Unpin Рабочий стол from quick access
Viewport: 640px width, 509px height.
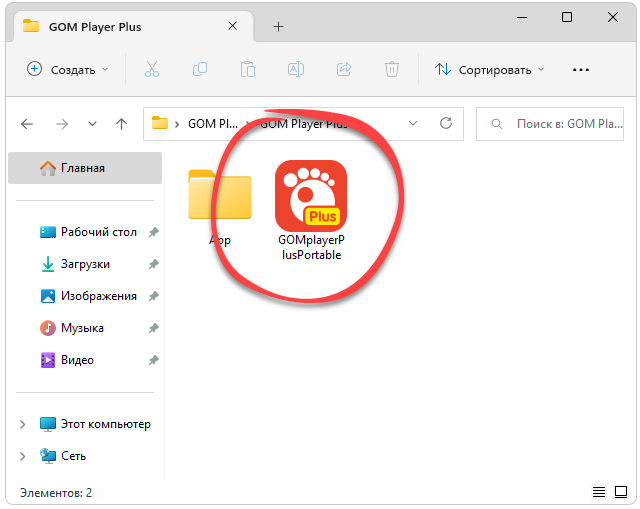click(153, 232)
